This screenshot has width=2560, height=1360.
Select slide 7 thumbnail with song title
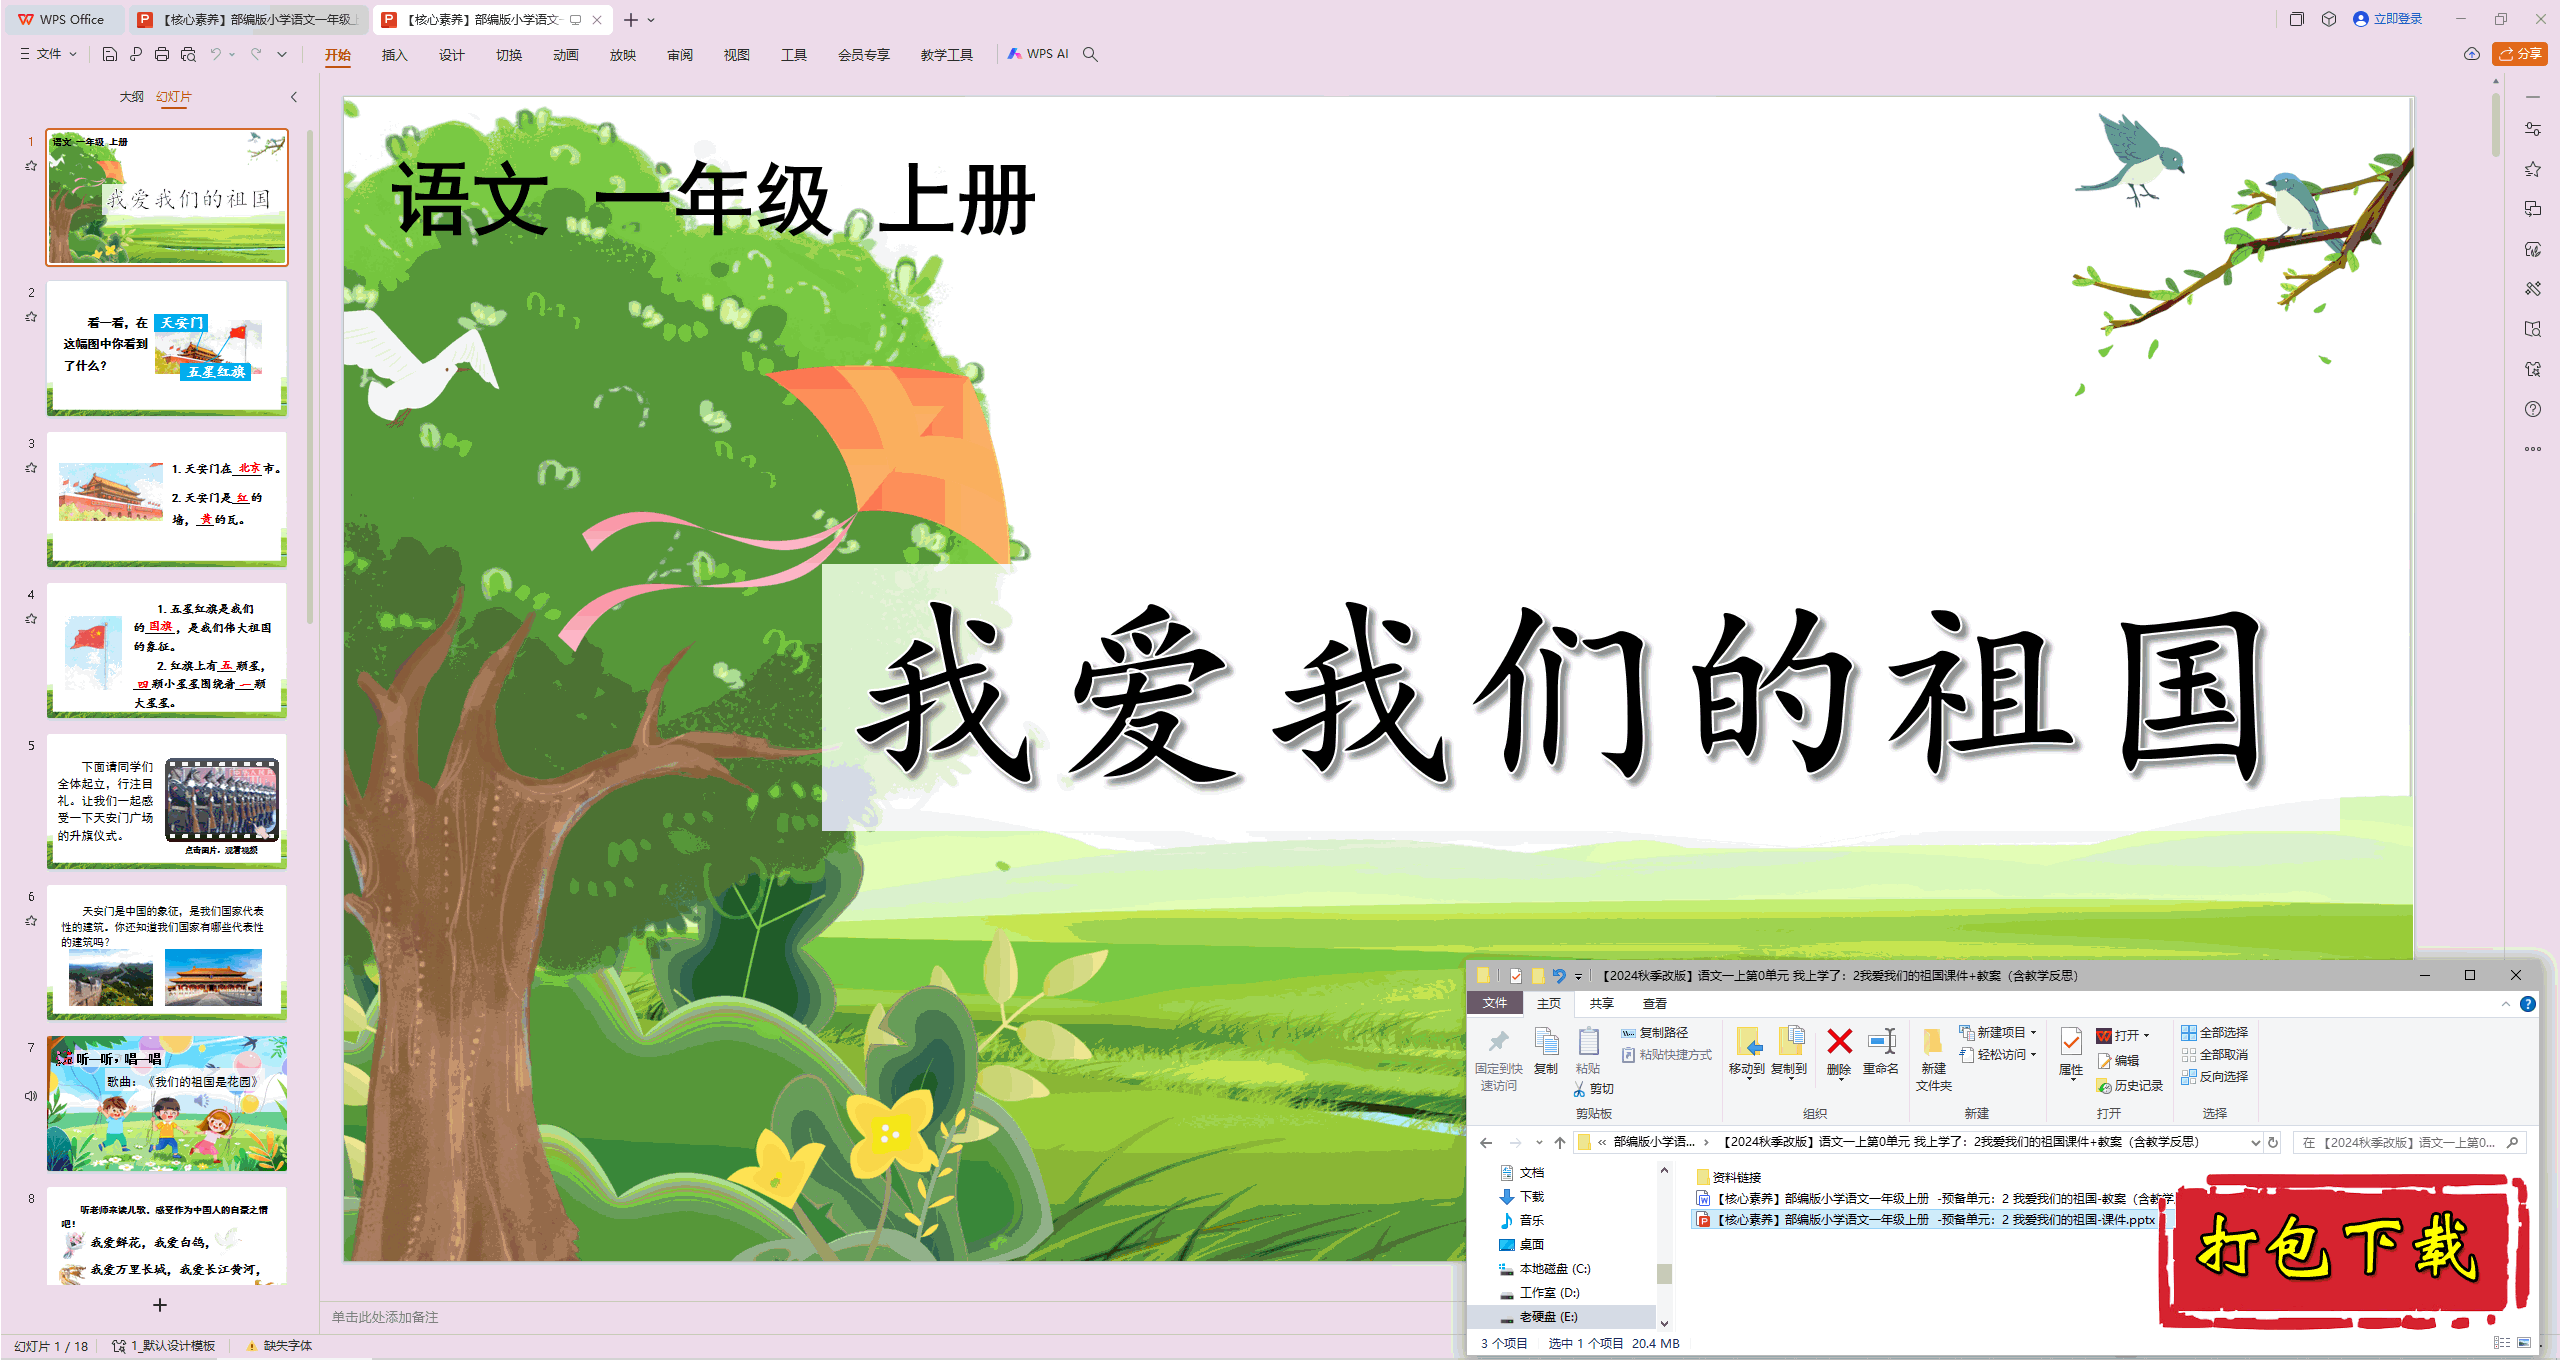click(x=167, y=1103)
